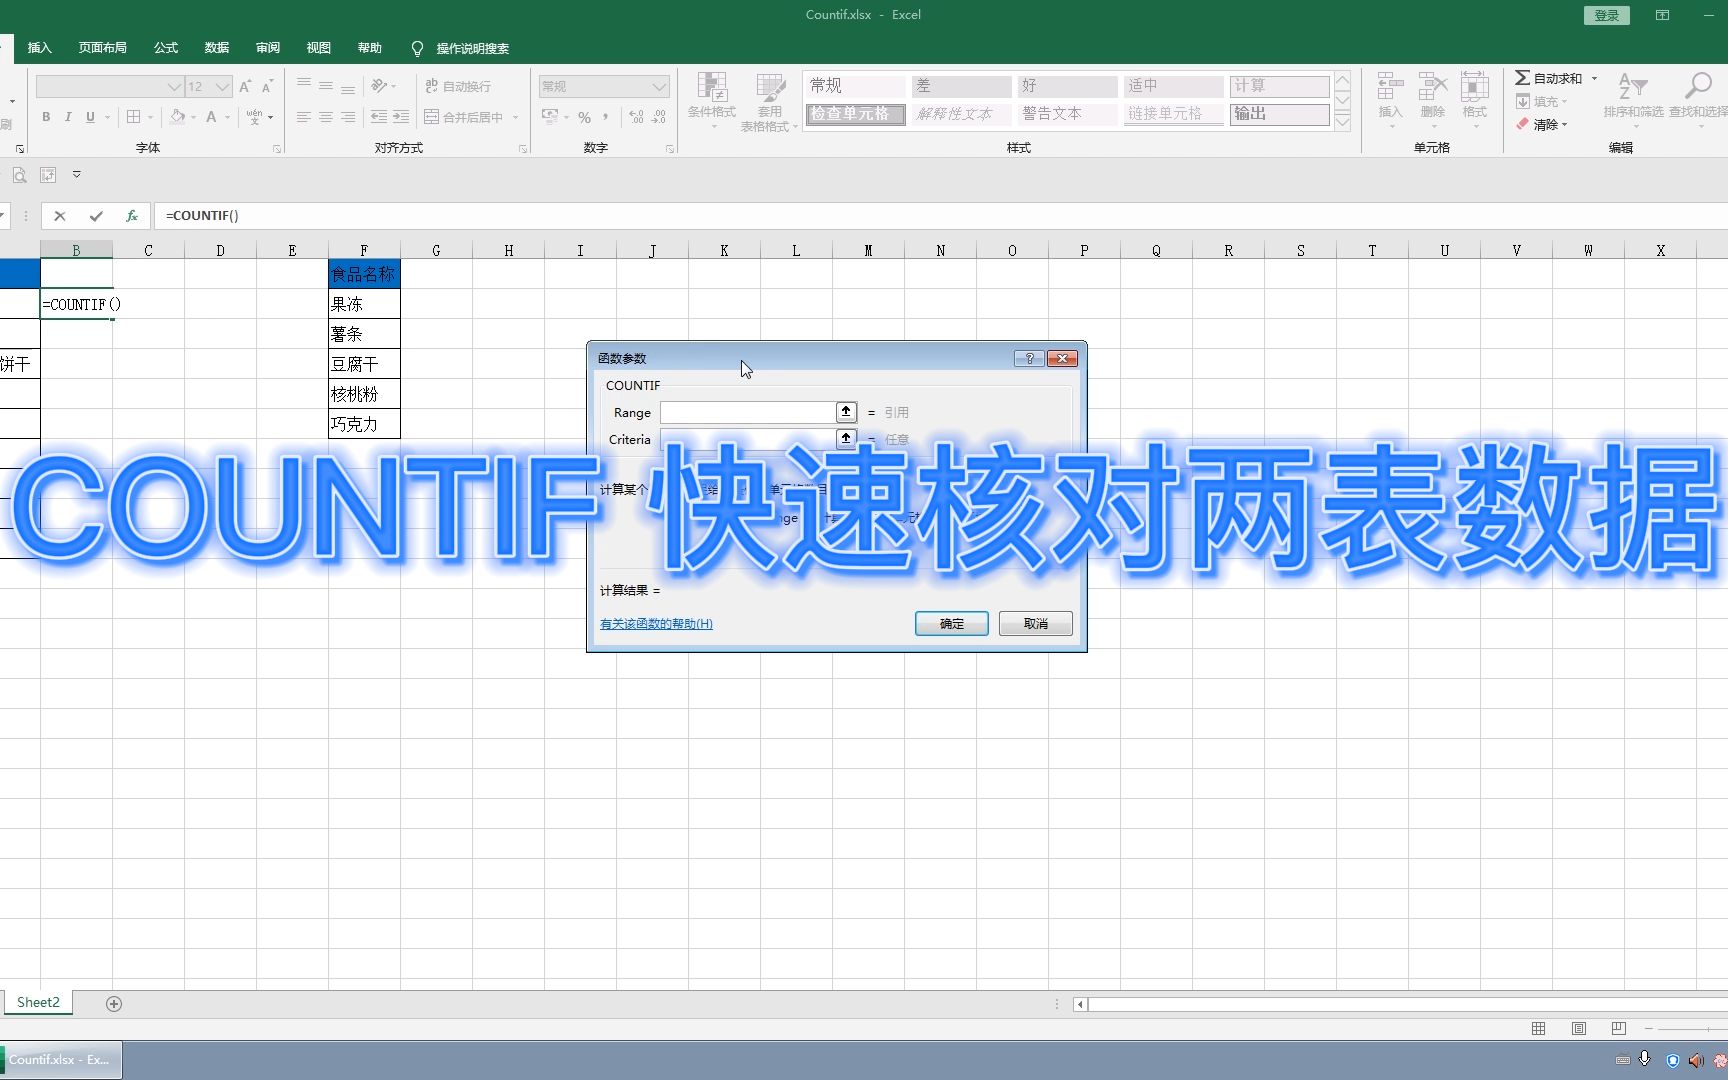This screenshot has width=1728, height=1080.
Task: Click the decrease decimal places icon
Action: pyautogui.click(x=659, y=117)
